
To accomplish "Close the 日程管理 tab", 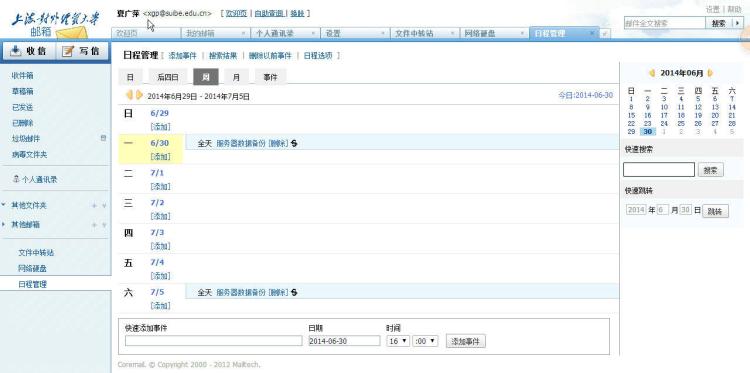I will coord(592,33).
